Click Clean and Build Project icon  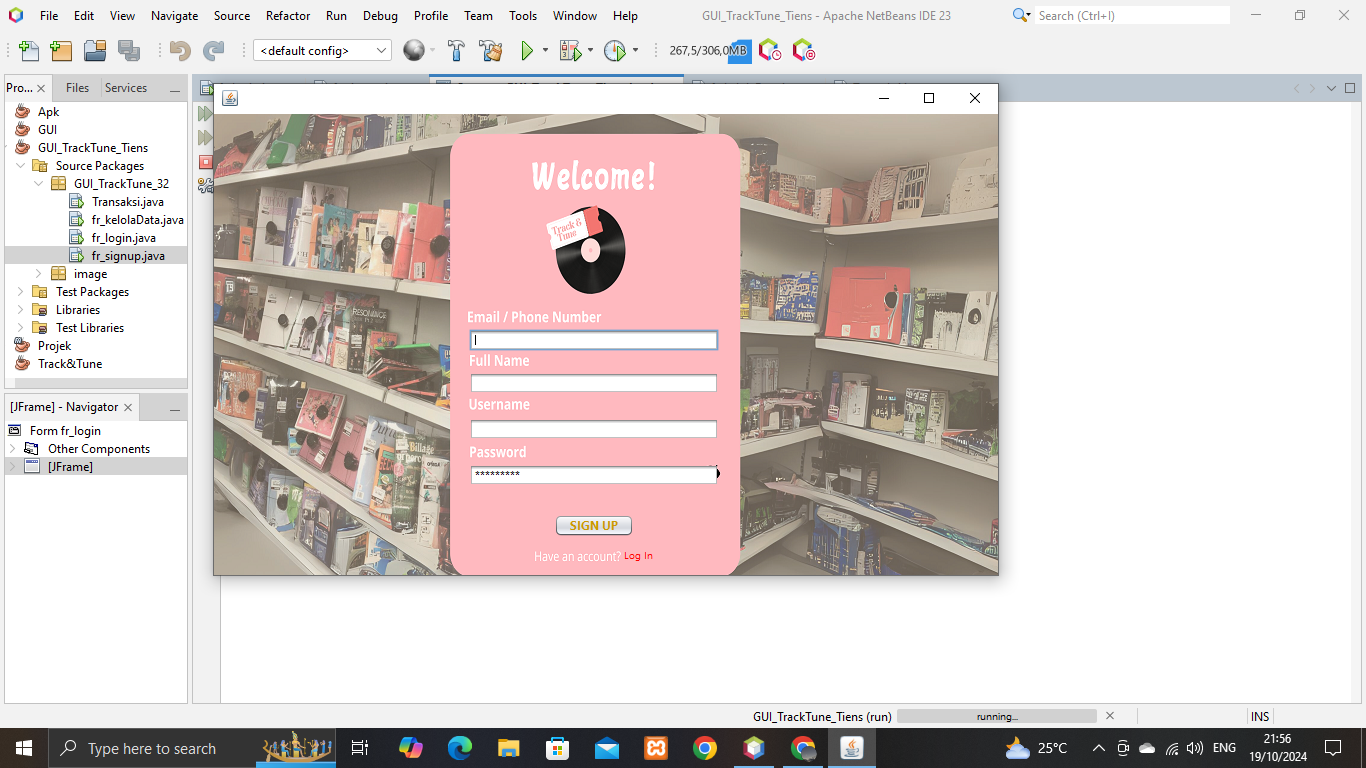[x=490, y=51]
